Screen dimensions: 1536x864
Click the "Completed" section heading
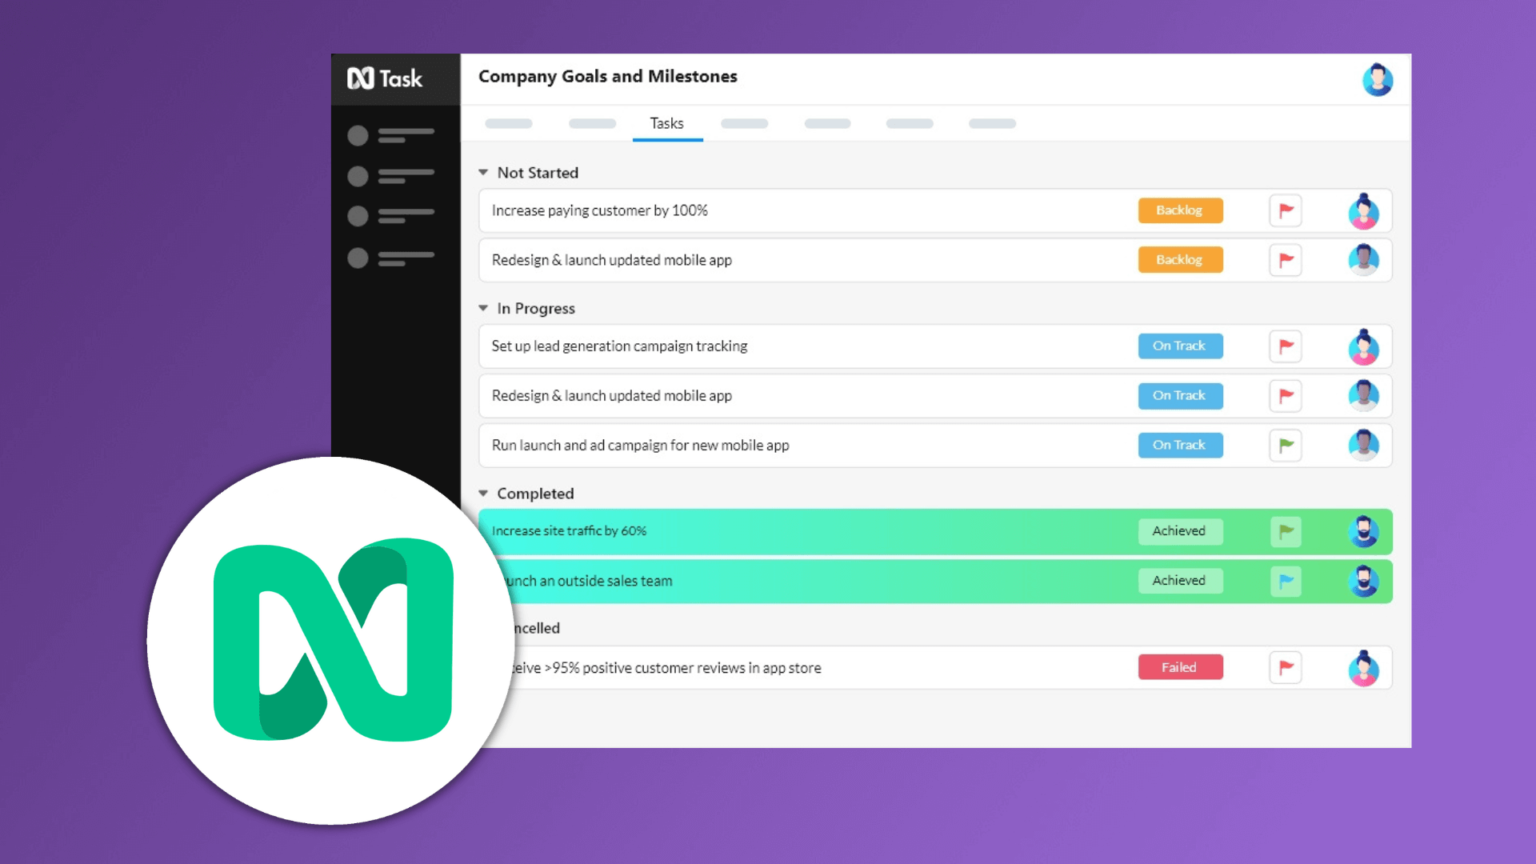click(536, 493)
